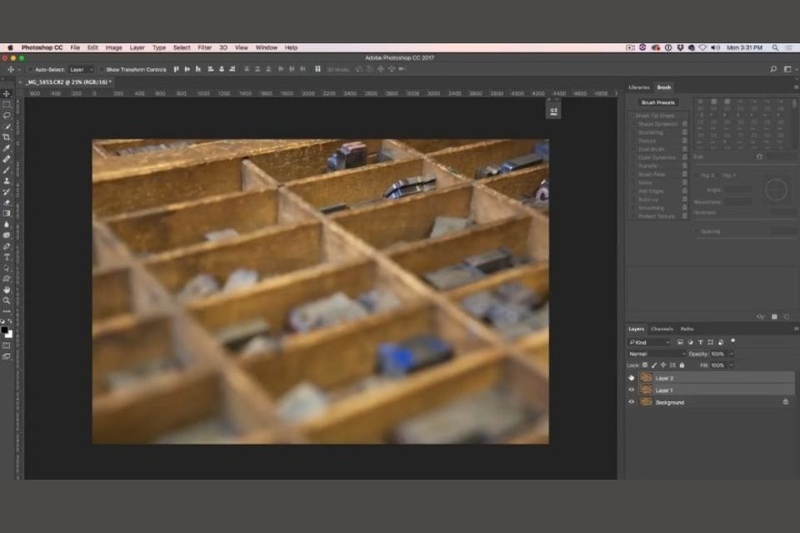This screenshot has height=533, width=800.
Task: Click the collapsed panel icon on the canvas
Action: tap(554, 111)
